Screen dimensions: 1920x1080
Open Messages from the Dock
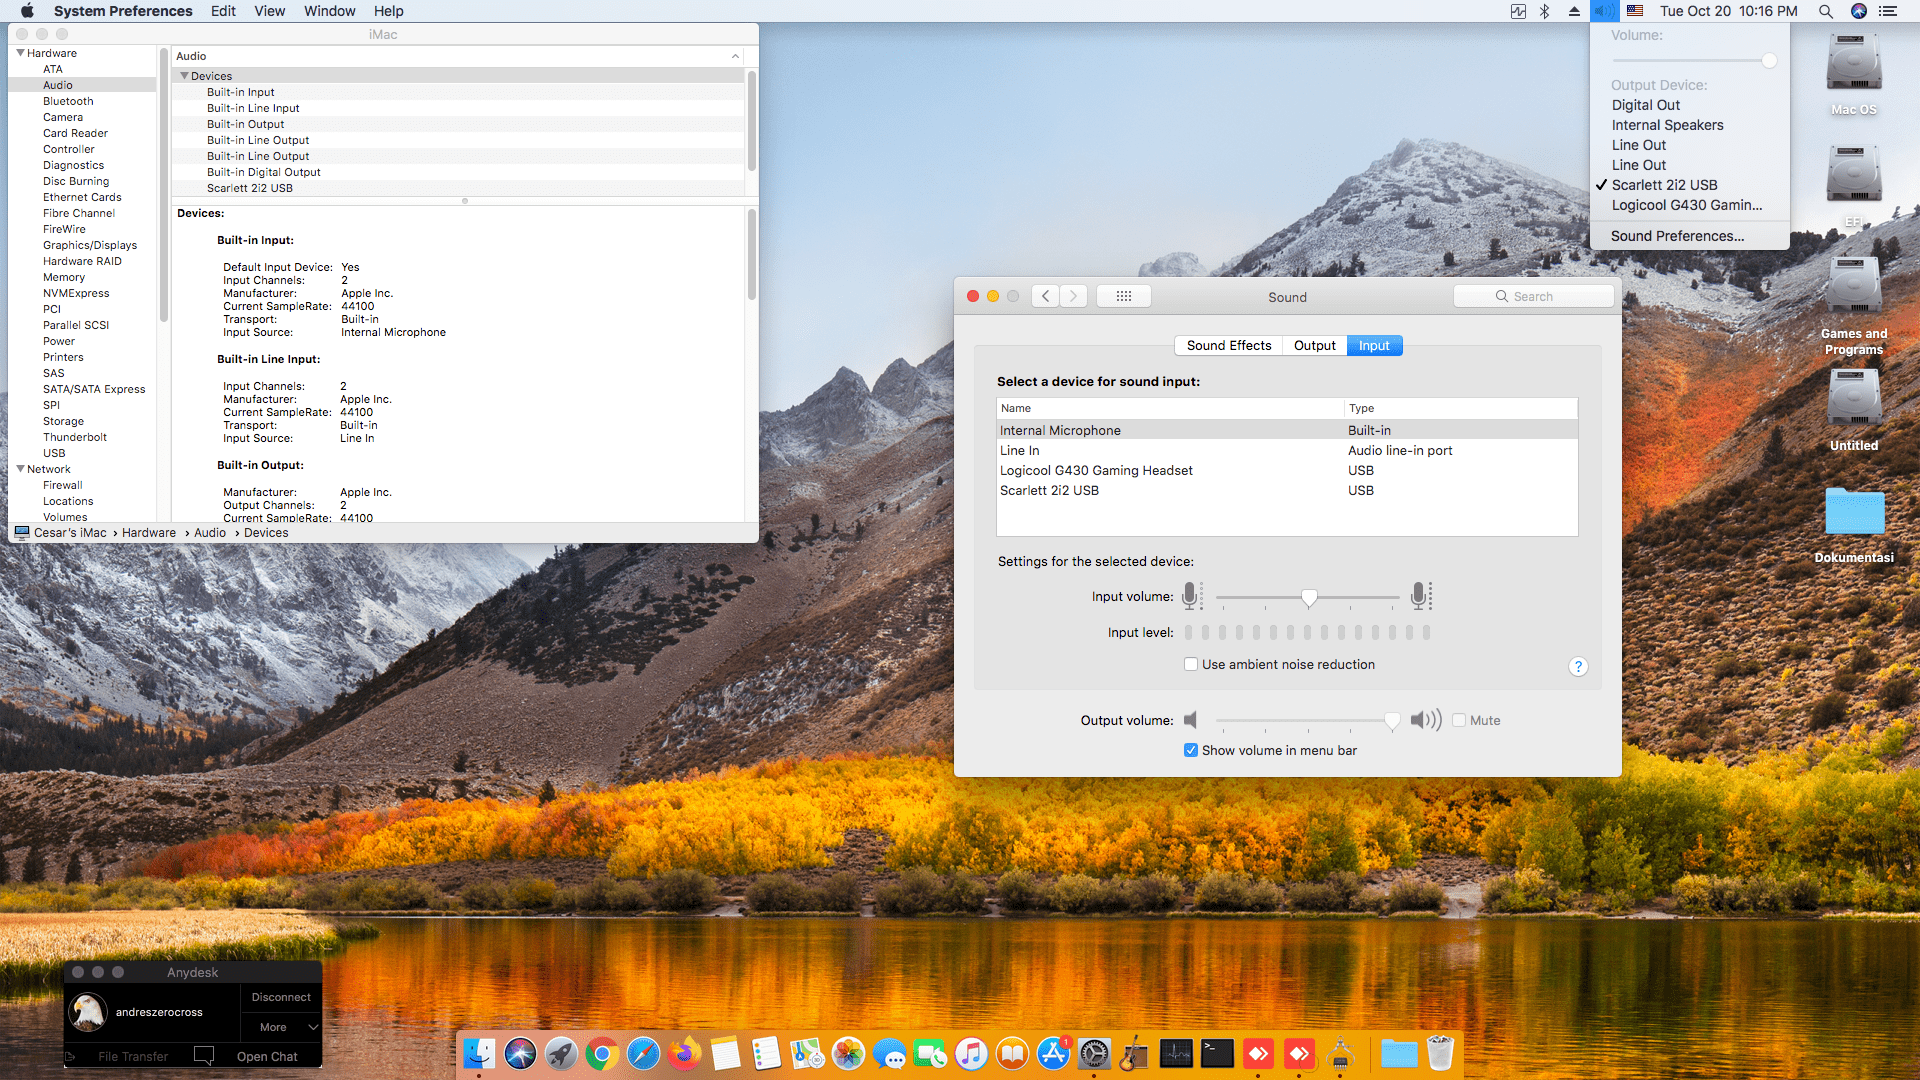(x=889, y=1053)
